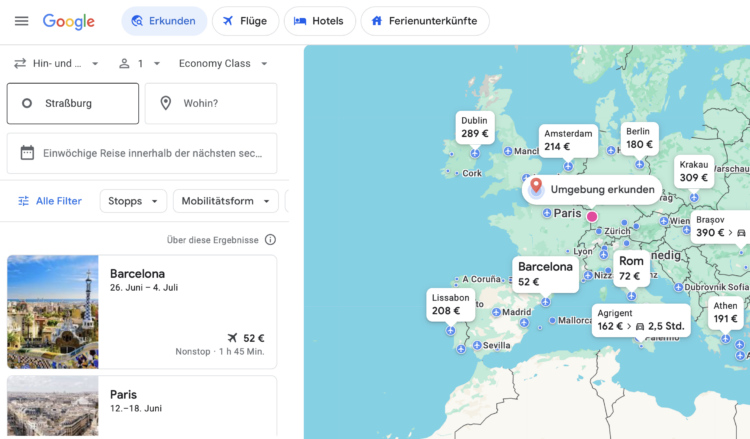This screenshot has width=750, height=439.
Task: Click the location pin icon in Wohin? field
Action: click(165, 103)
